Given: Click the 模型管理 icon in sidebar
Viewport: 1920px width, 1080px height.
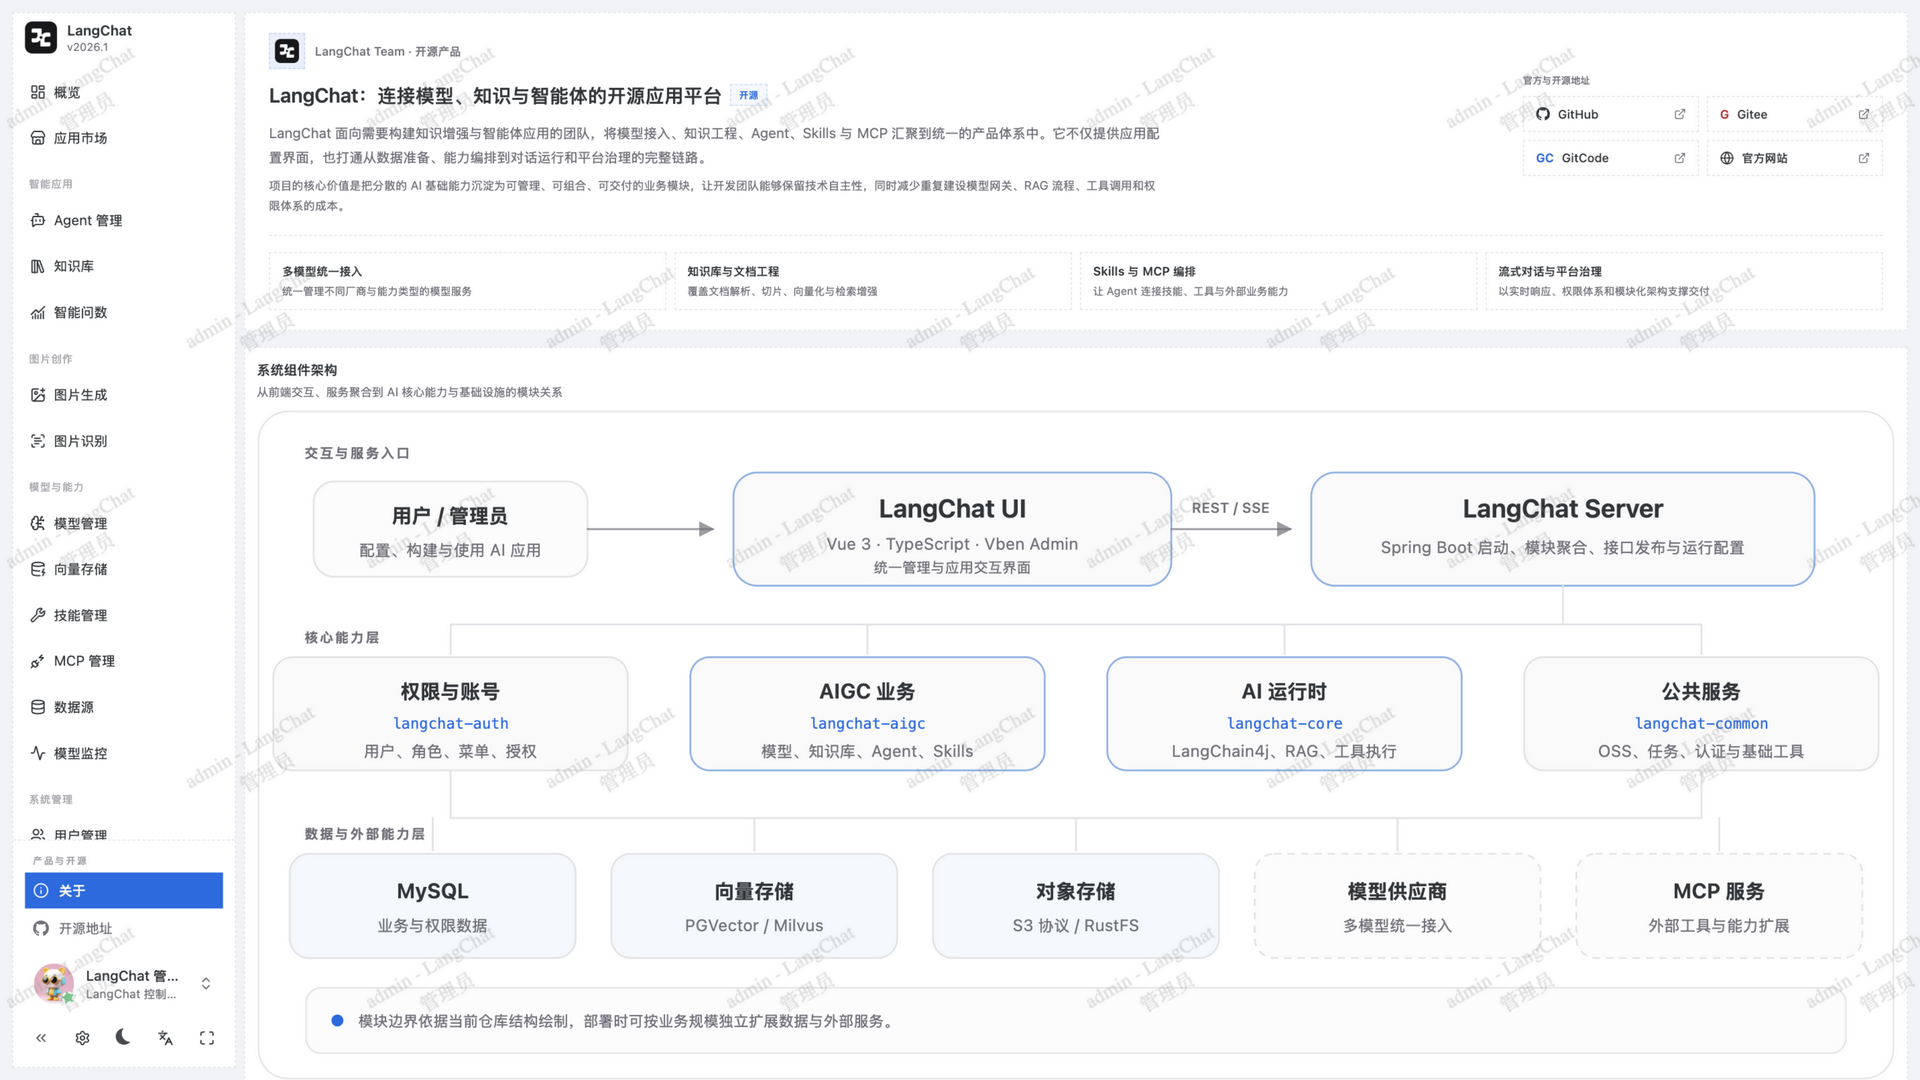Looking at the screenshot, I should tap(38, 523).
